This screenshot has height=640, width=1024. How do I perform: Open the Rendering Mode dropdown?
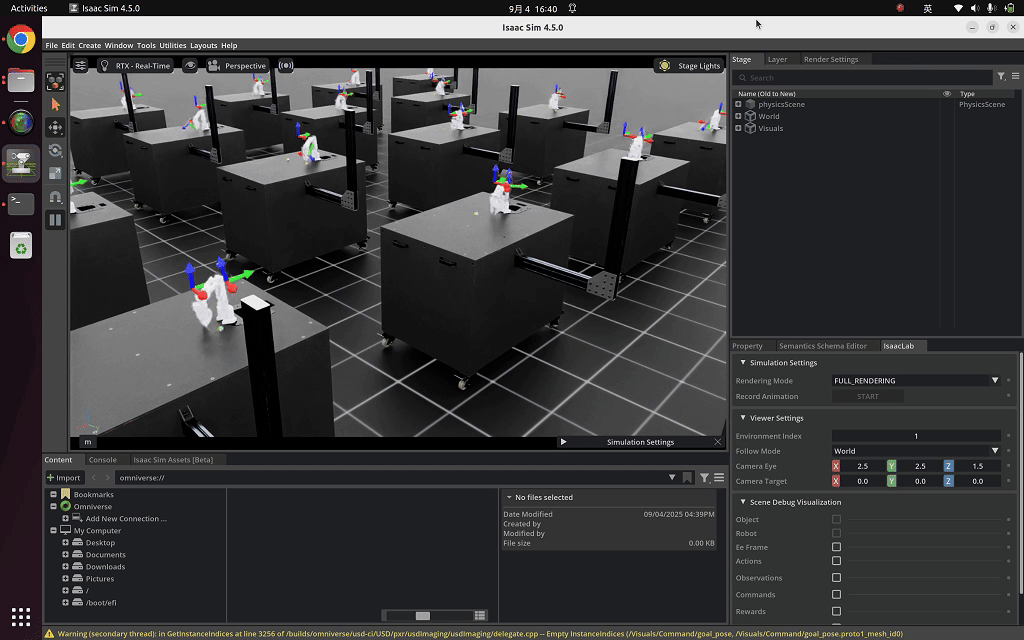pos(916,380)
